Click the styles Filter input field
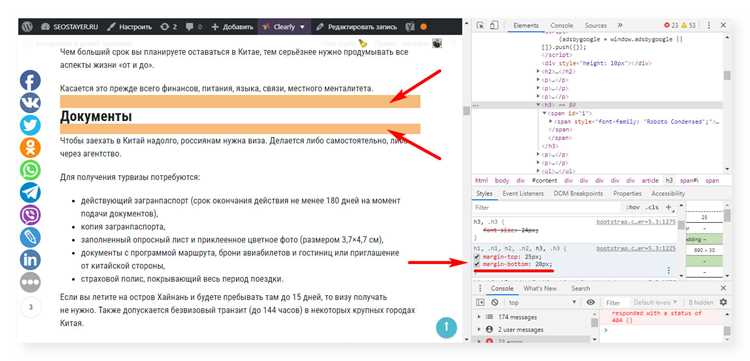The height and width of the screenshot is (361, 750). 548,208
